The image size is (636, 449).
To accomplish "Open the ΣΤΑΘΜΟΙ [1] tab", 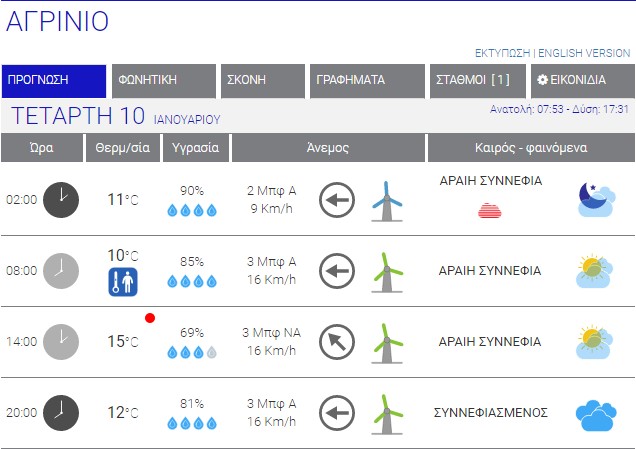I will [x=476, y=81].
